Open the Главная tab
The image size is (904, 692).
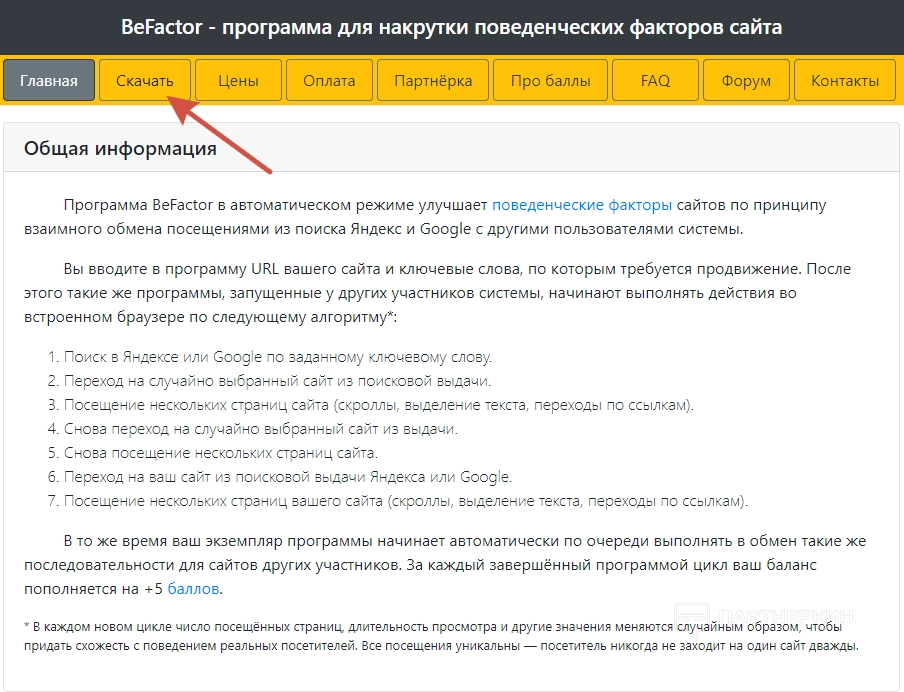[x=49, y=80]
